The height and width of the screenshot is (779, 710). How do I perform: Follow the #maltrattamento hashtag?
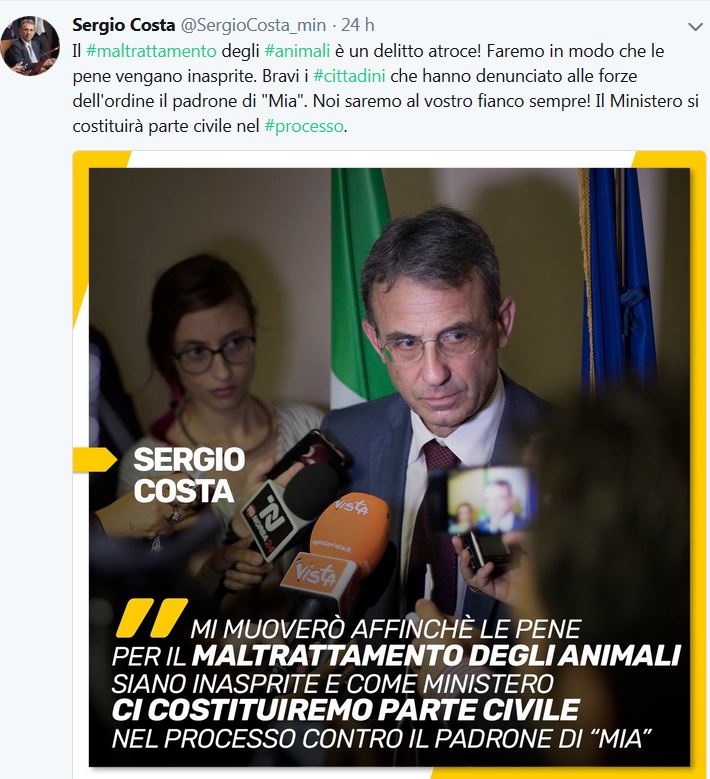point(152,51)
